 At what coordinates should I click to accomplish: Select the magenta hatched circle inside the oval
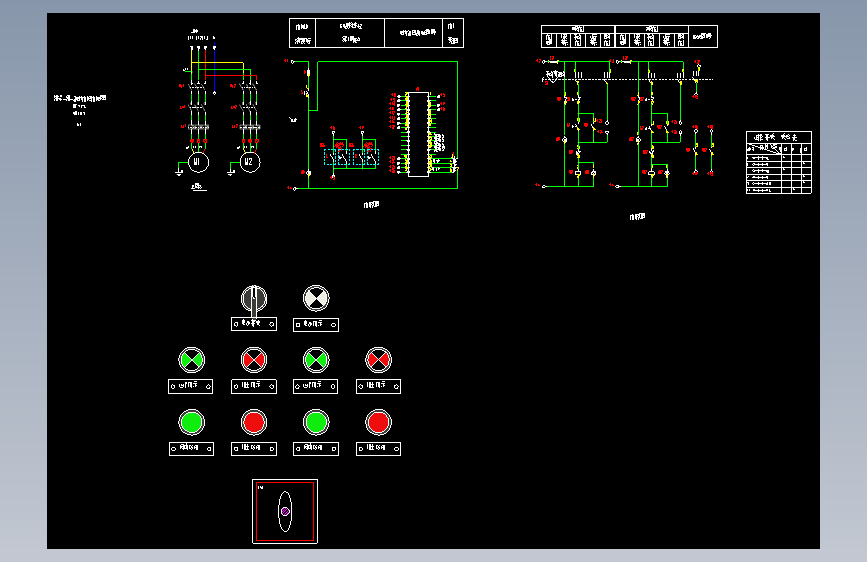[285, 512]
